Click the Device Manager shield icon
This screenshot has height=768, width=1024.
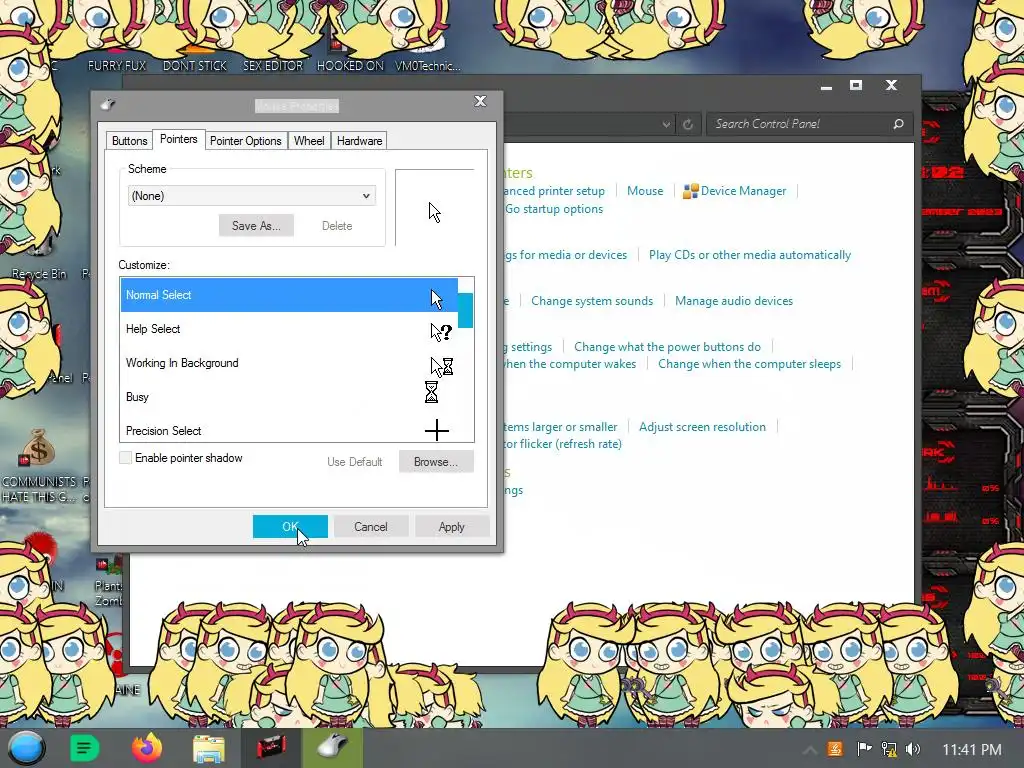pos(690,191)
